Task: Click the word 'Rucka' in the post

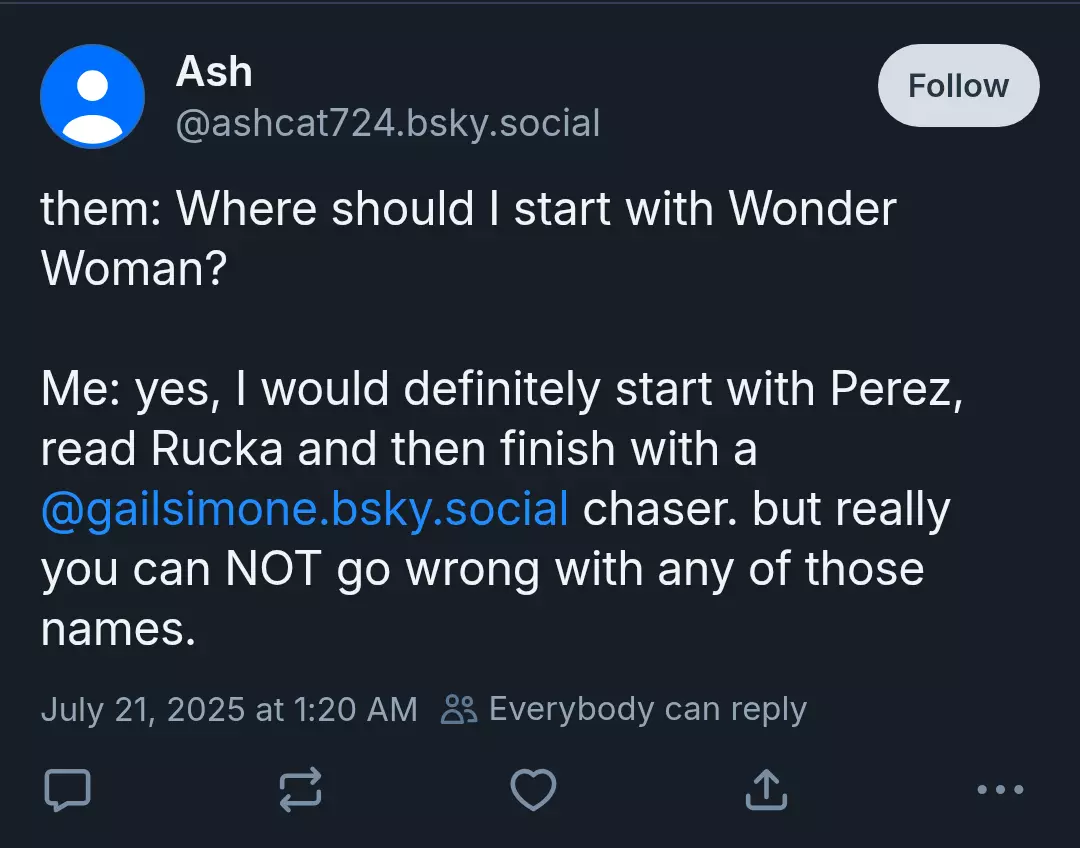Action: [x=216, y=449]
